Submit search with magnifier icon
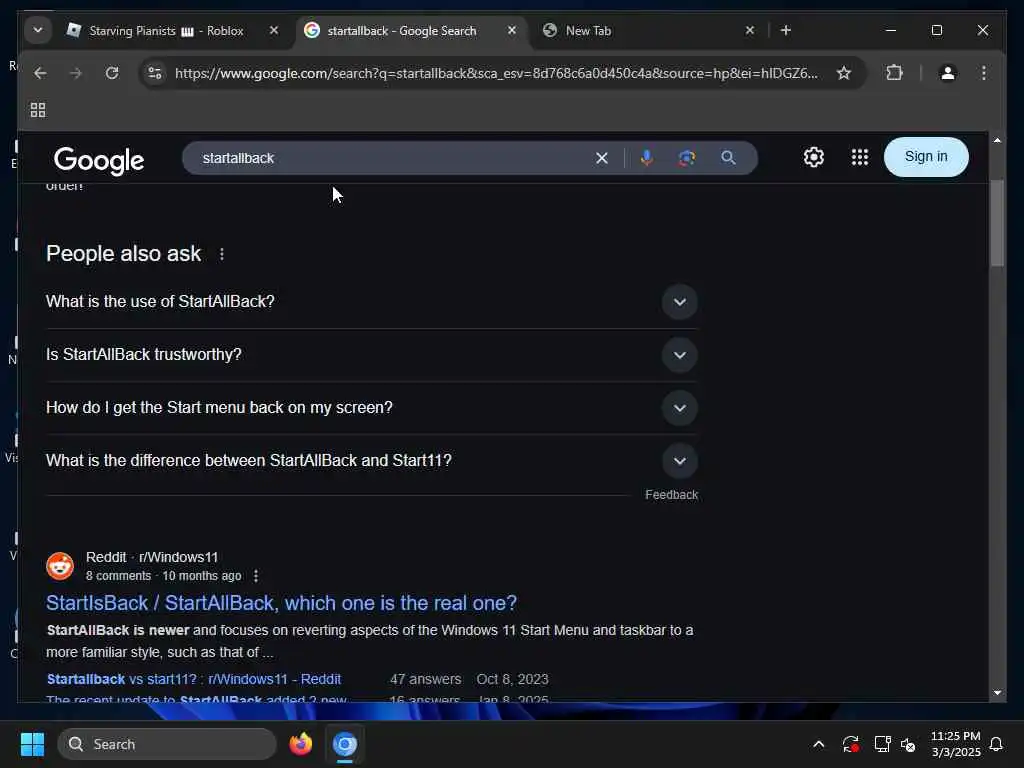The width and height of the screenshot is (1024, 768). [x=728, y=158]
